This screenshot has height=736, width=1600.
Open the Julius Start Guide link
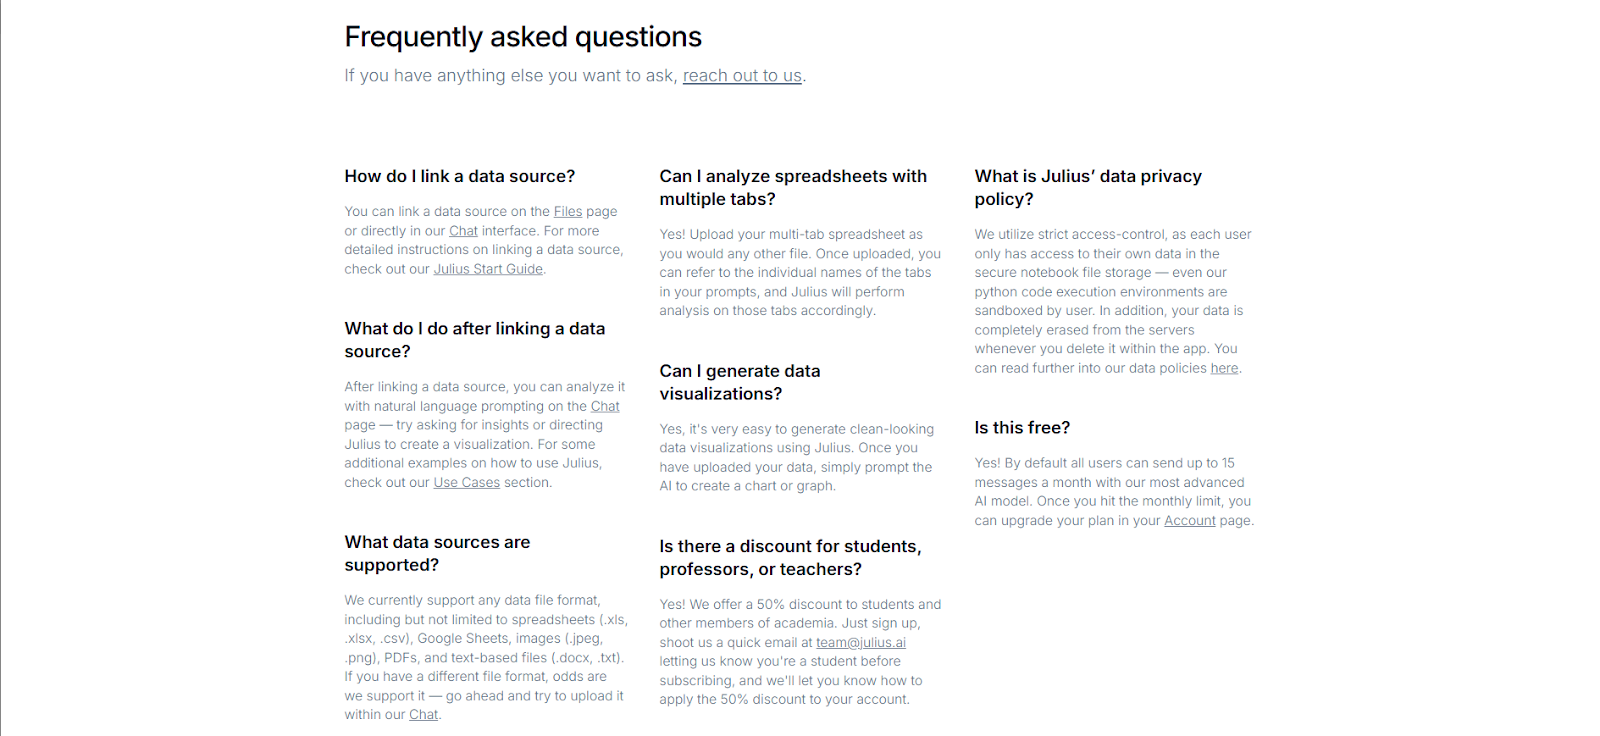(x=488, y=269)
